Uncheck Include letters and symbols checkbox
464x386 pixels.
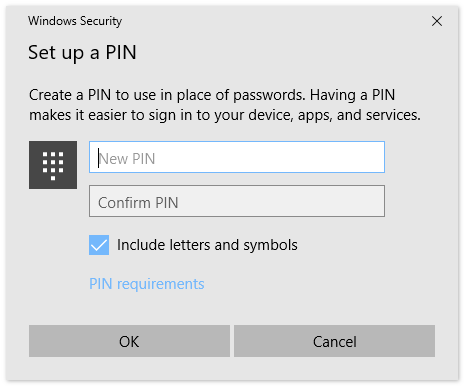(99, 245)
